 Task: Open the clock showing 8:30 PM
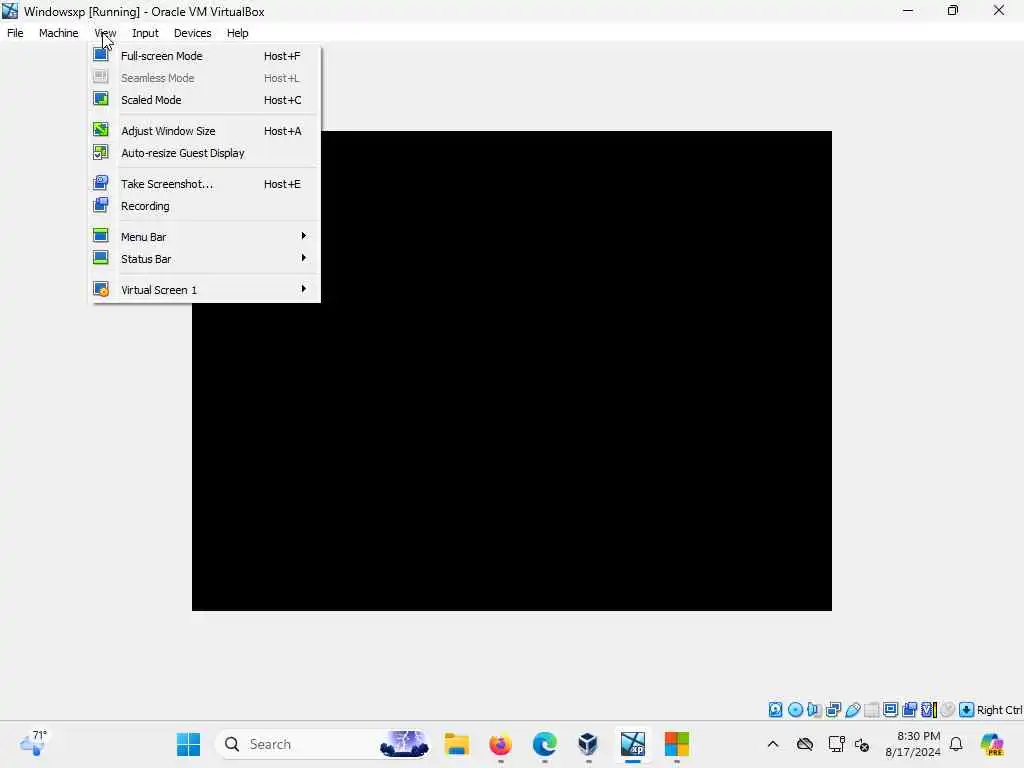point(913,744)
